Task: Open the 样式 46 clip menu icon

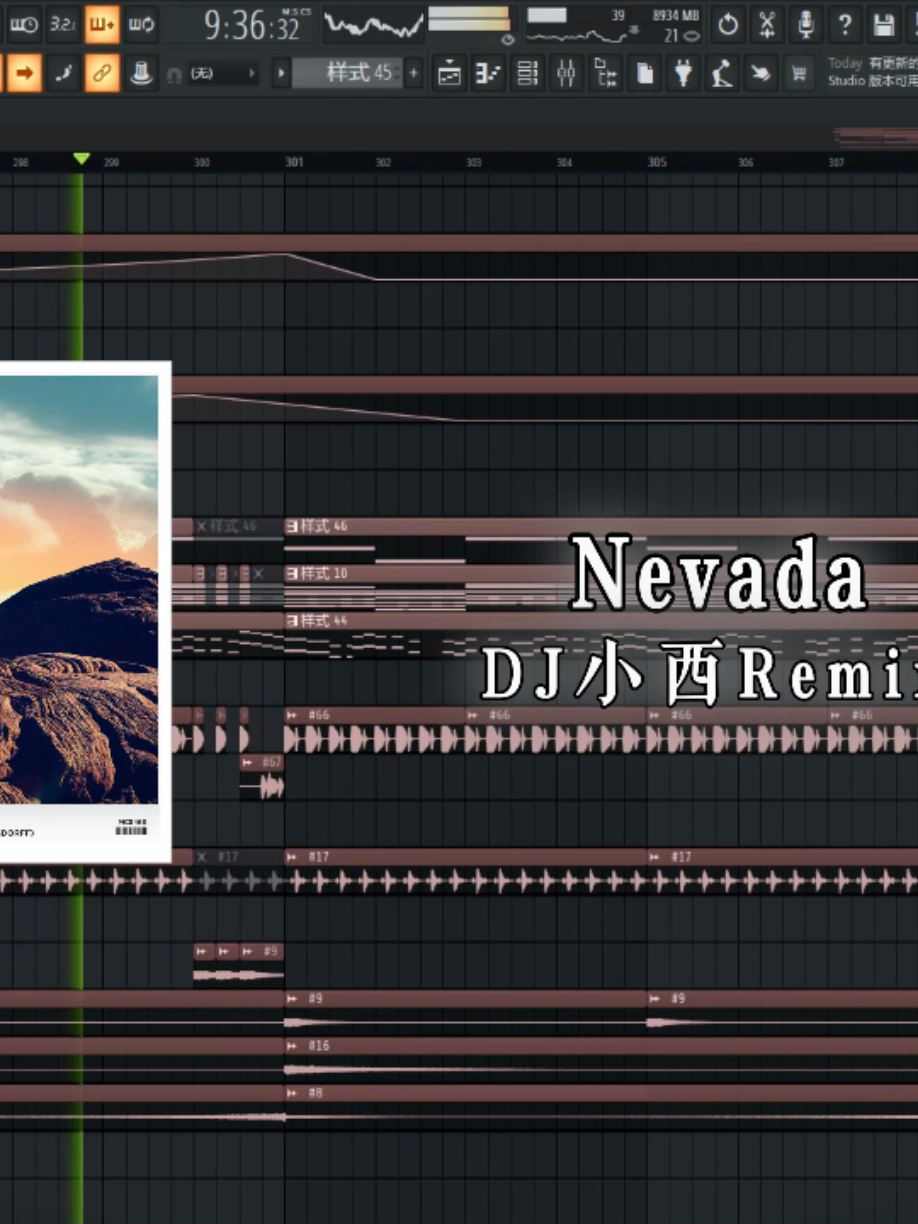Action: (x=292, y=526)
